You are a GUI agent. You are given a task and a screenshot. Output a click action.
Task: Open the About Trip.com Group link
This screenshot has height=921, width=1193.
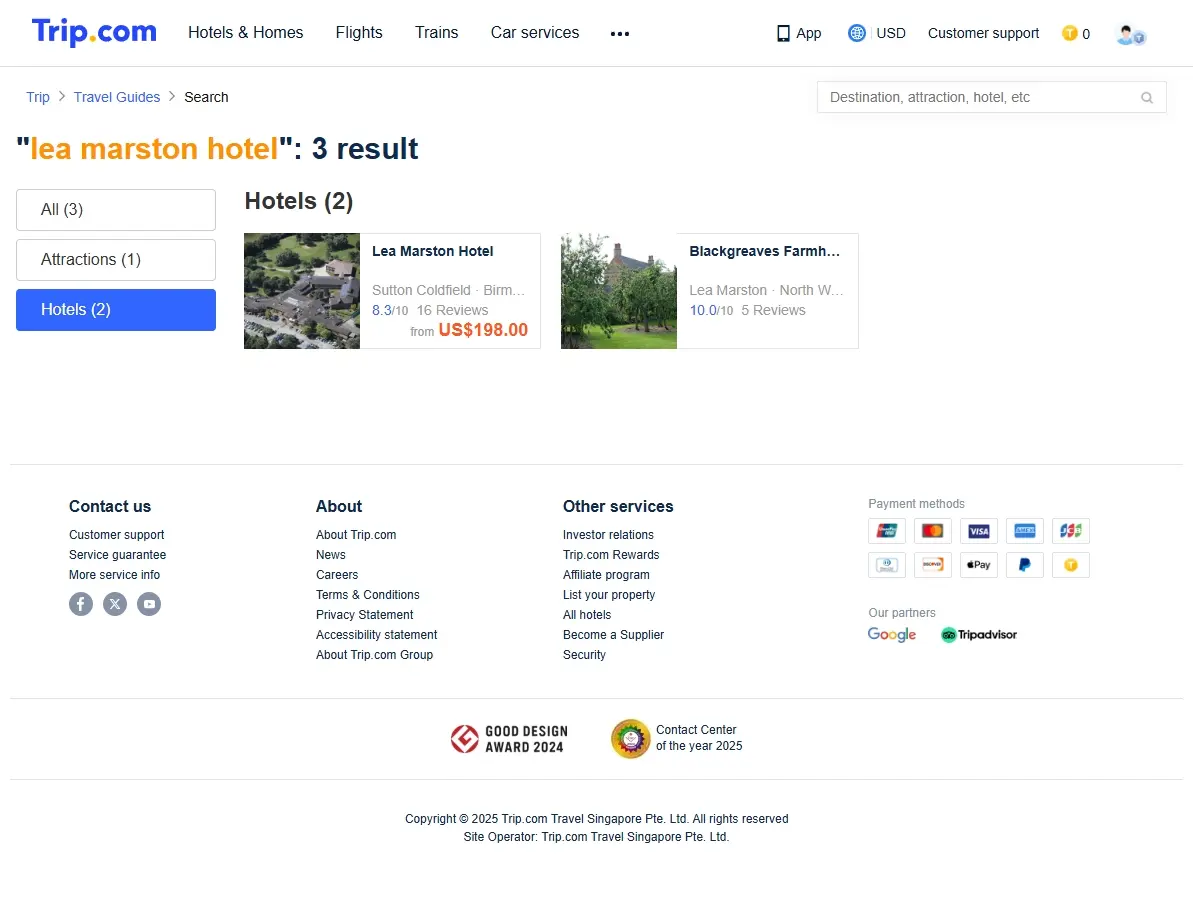click(374, 655)
